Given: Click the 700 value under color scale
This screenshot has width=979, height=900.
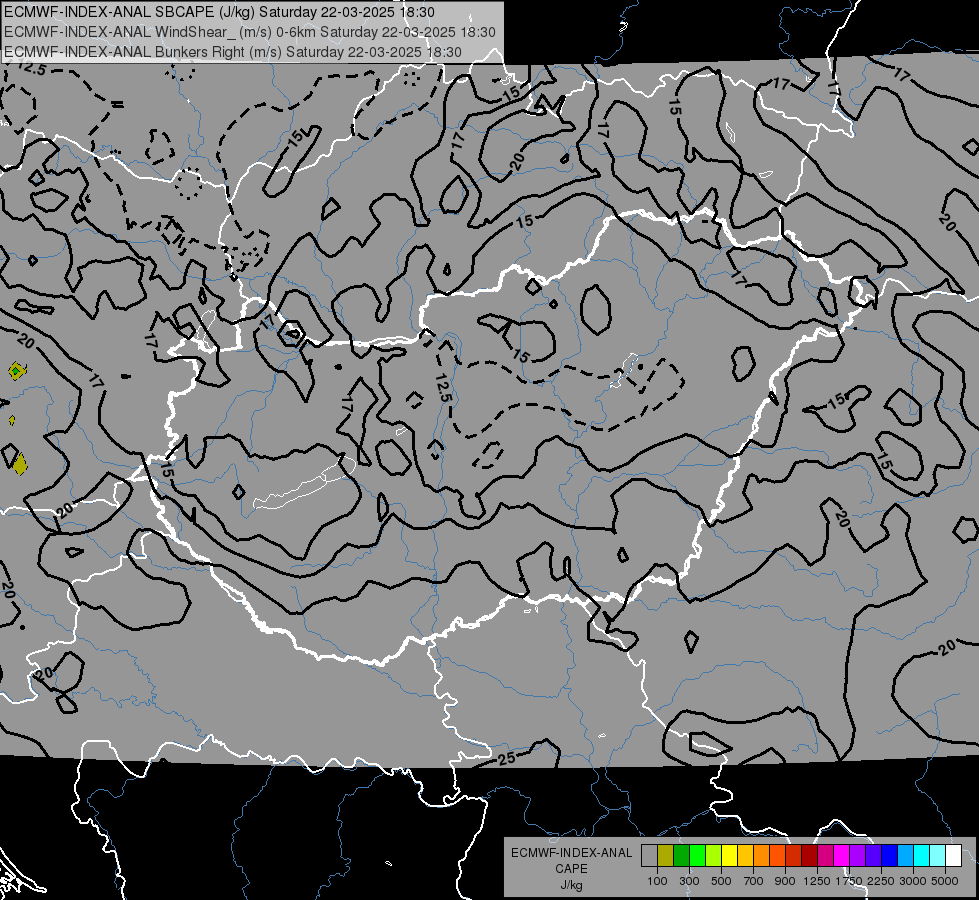Looking at the screenshot, I should (754, 881).
